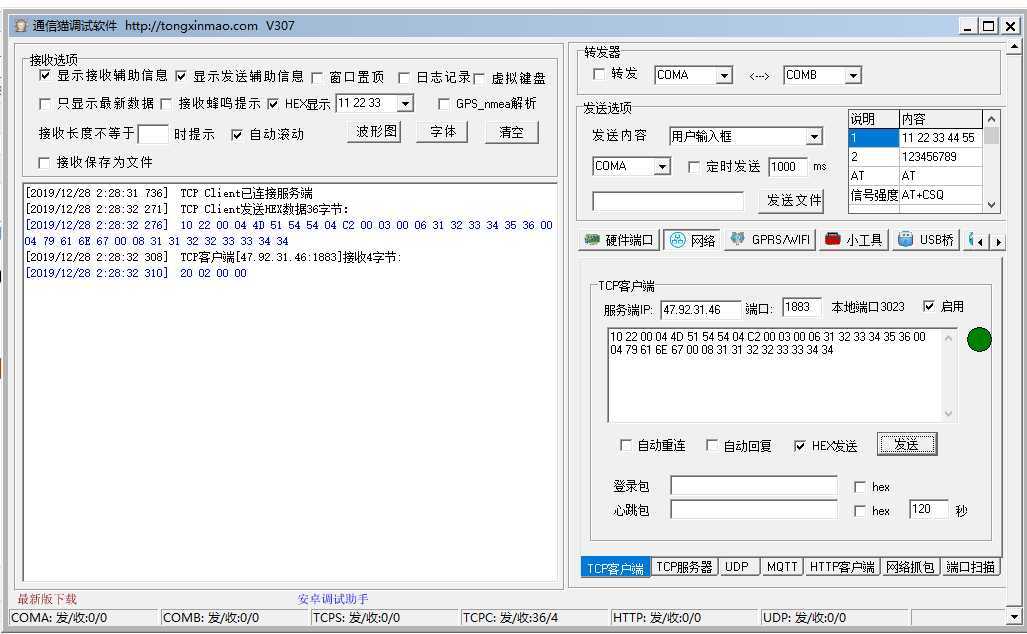Check 只显示最新数据 option
The image size is (1027, 634).
[x=45, y=103]
